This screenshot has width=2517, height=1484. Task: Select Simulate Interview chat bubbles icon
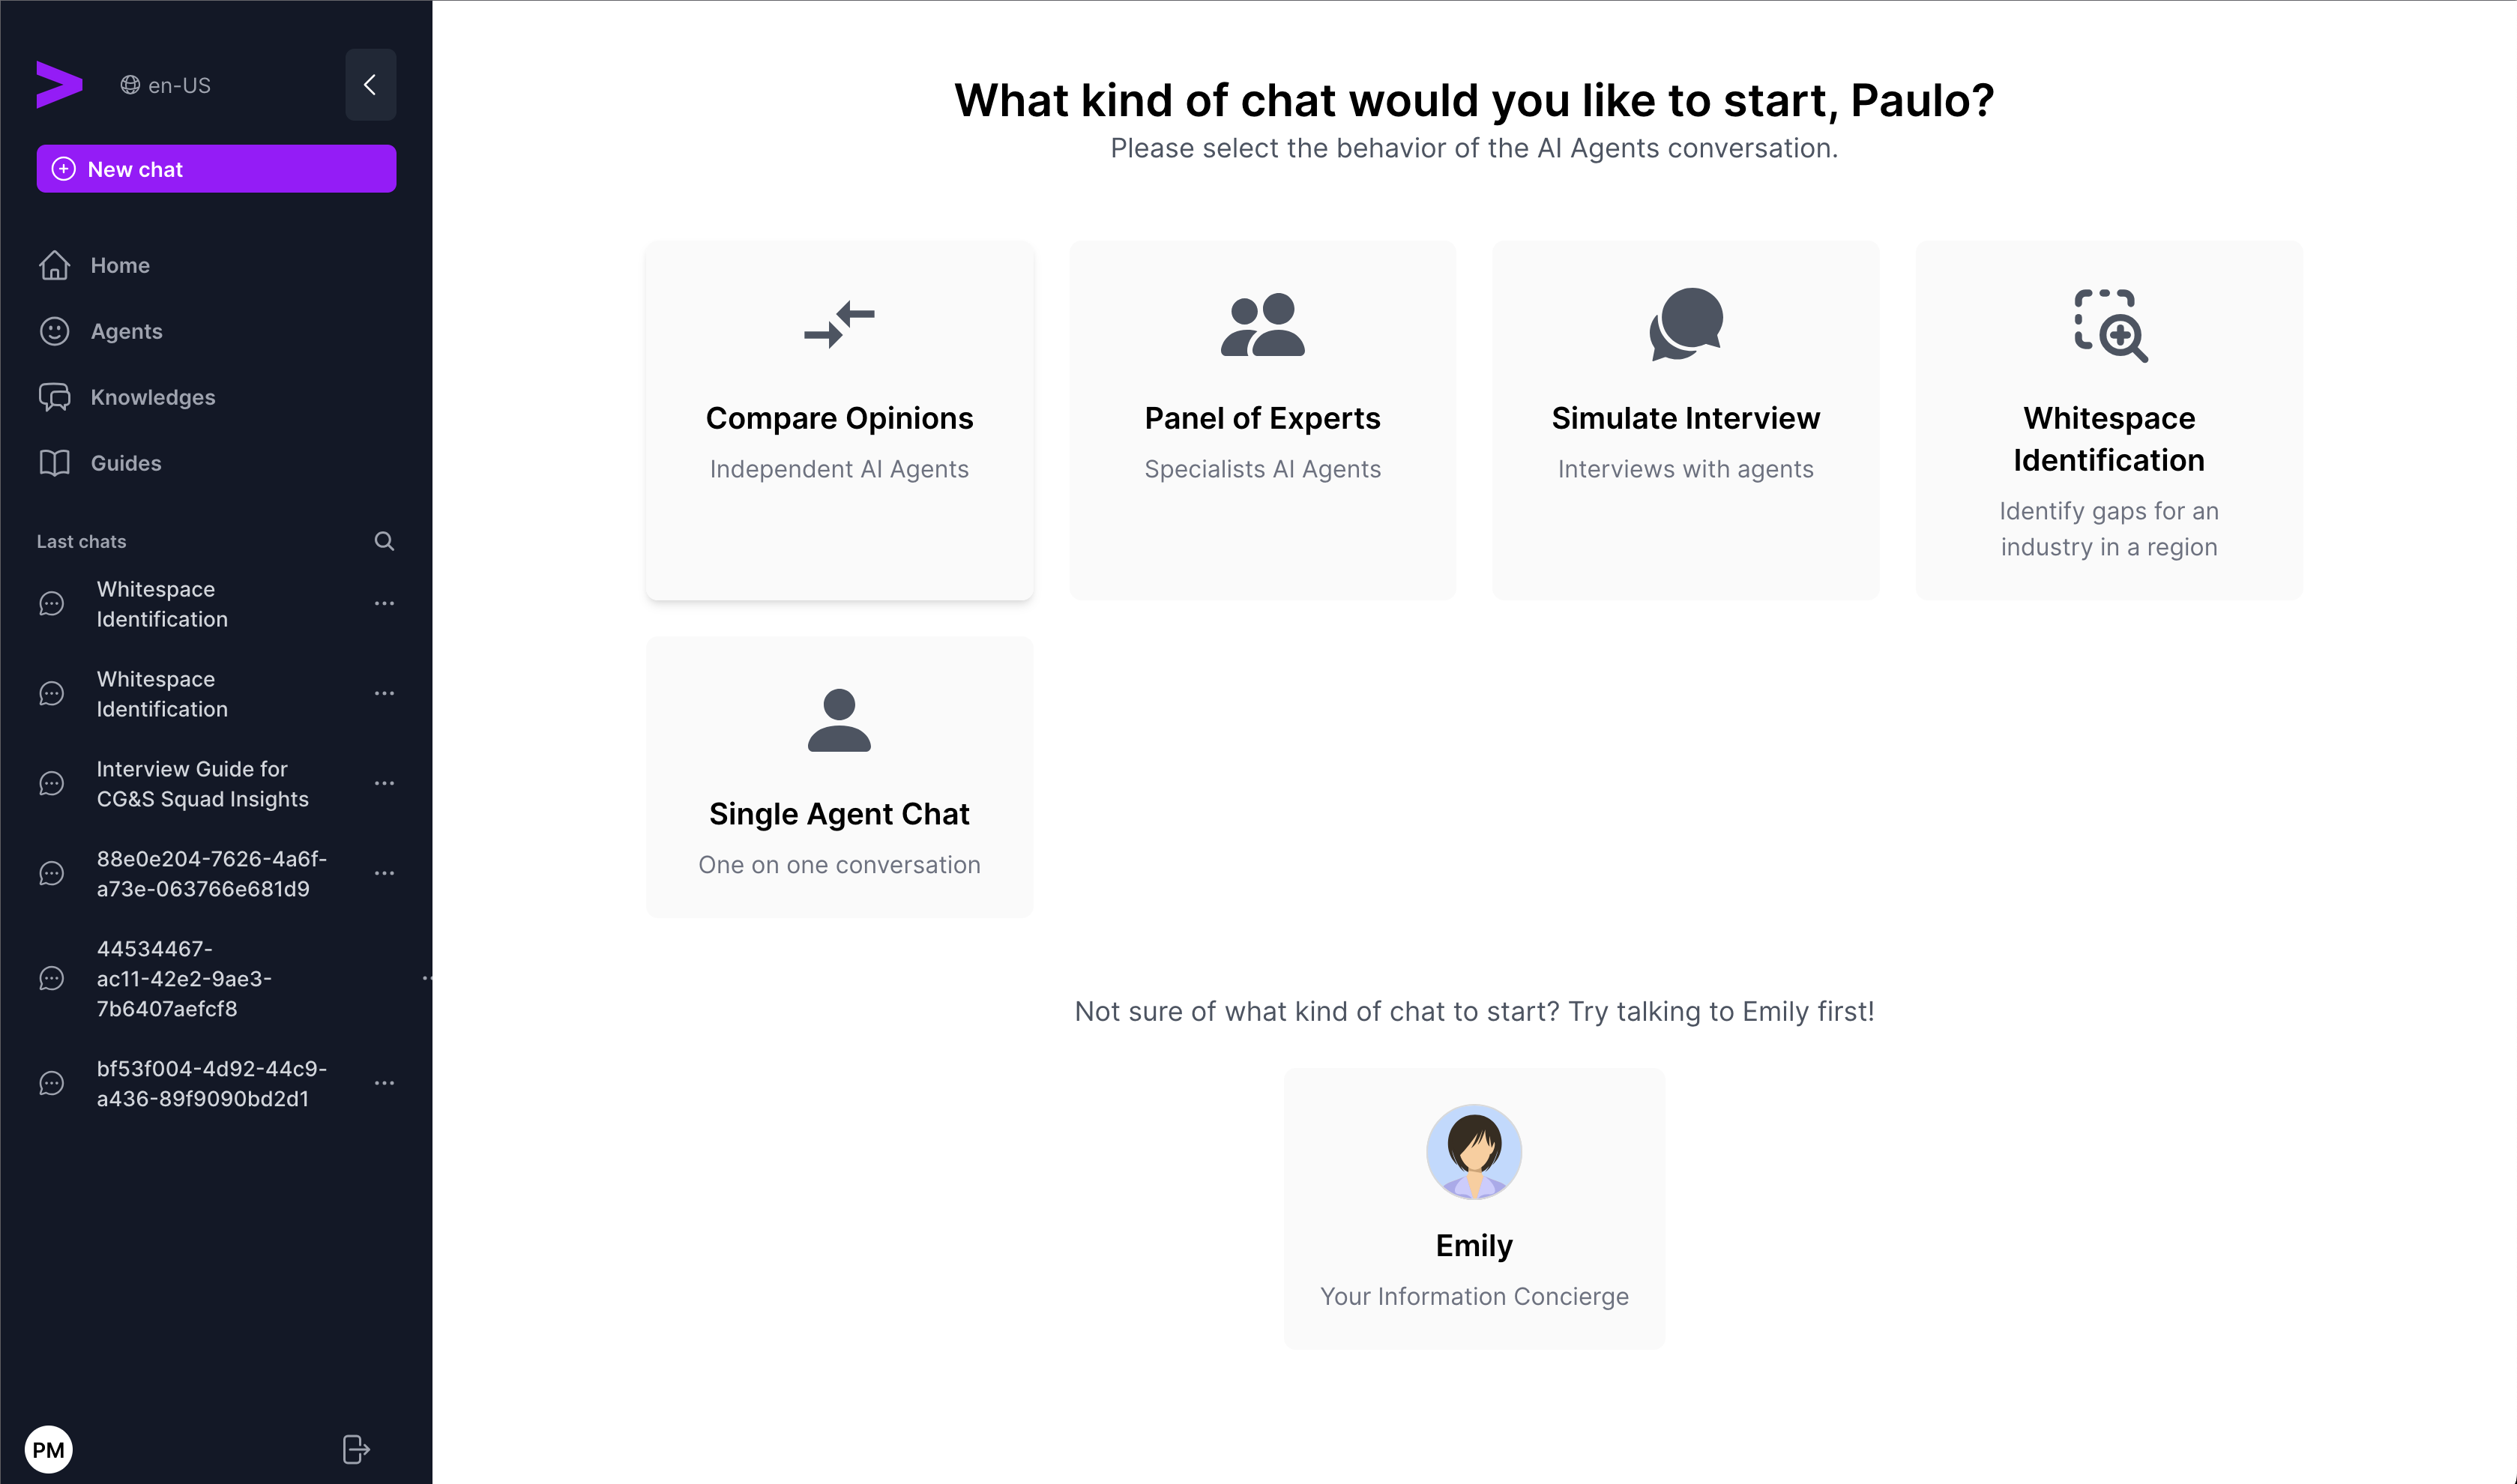[x=1685, y=324]
